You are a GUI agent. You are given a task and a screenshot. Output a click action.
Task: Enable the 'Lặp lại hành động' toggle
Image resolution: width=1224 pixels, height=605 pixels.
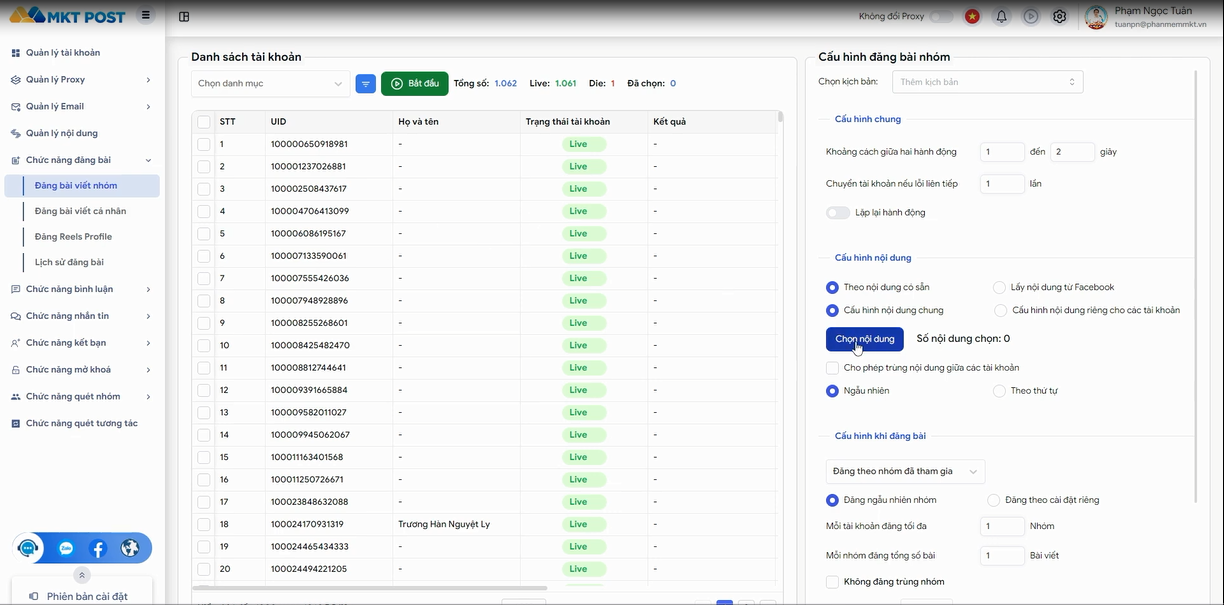point(837,213)
